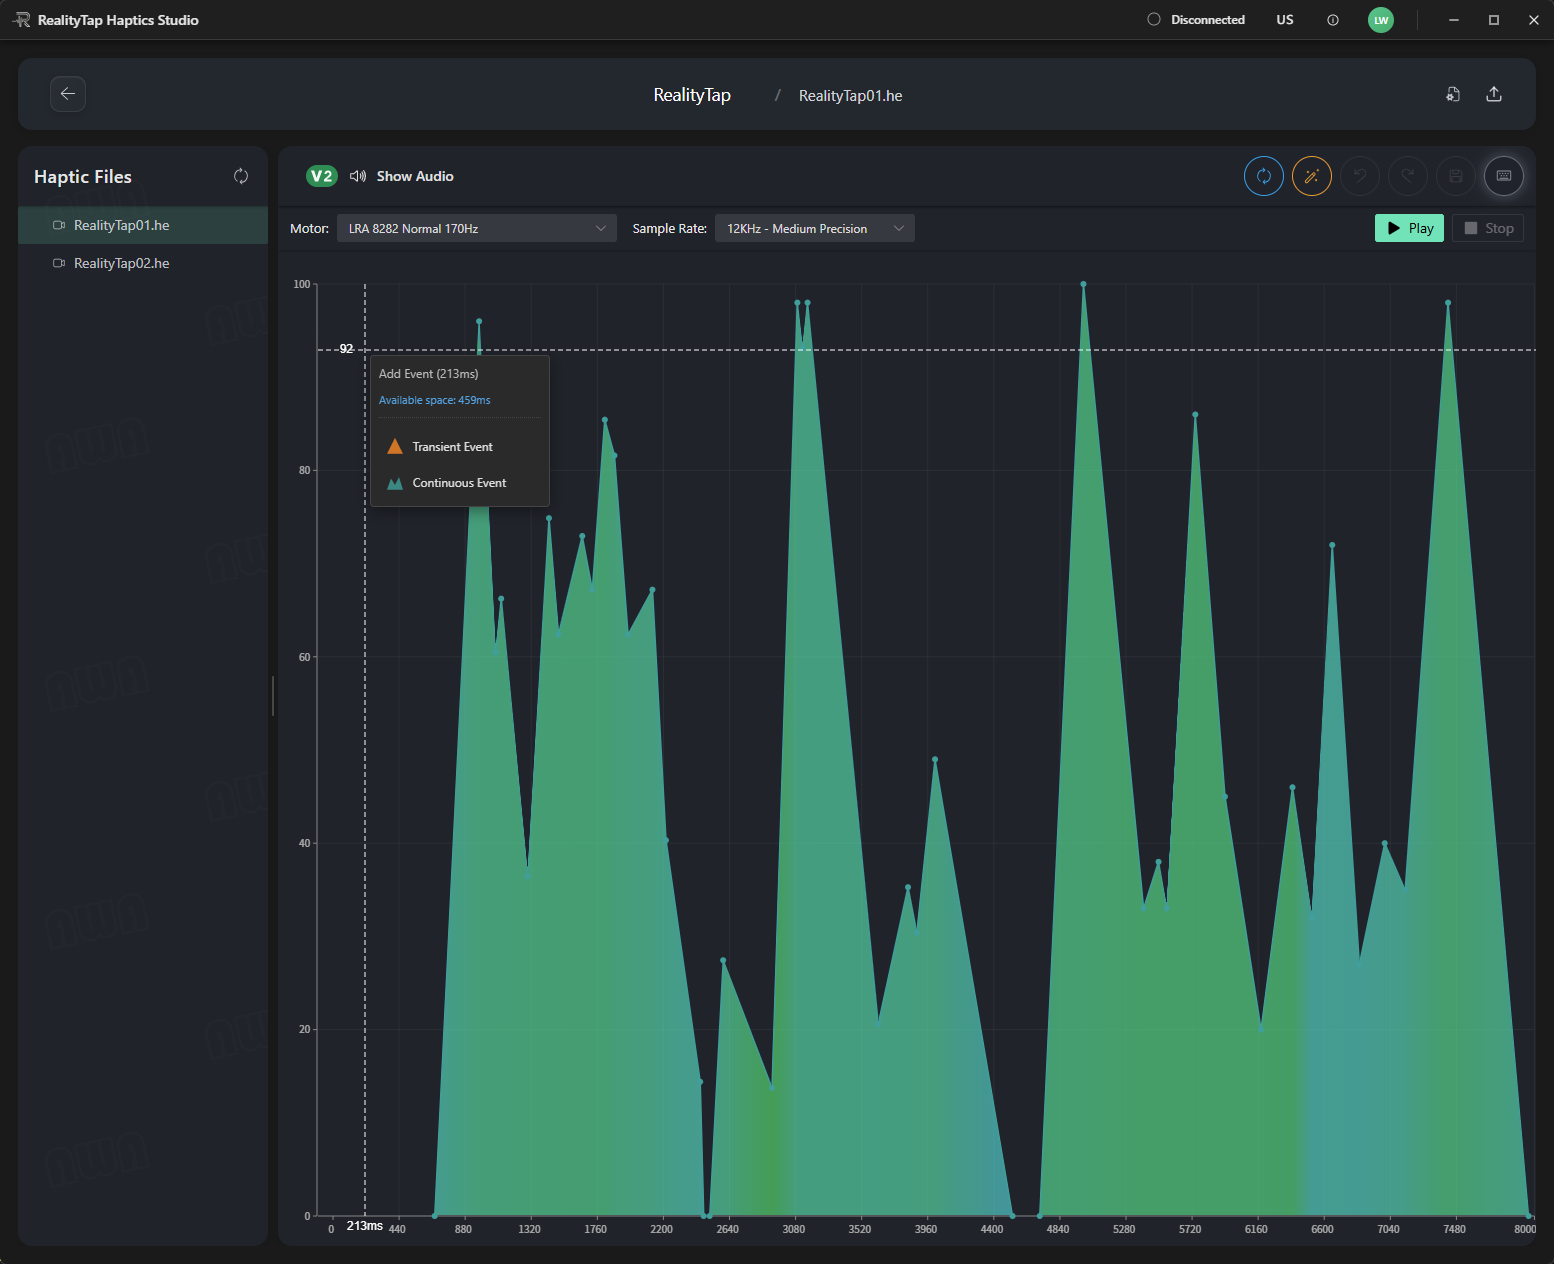The height and width of the screenshot is (1264, 1554).
Task: Click the Sample Rate: label
Action: (x=670, y=229)
